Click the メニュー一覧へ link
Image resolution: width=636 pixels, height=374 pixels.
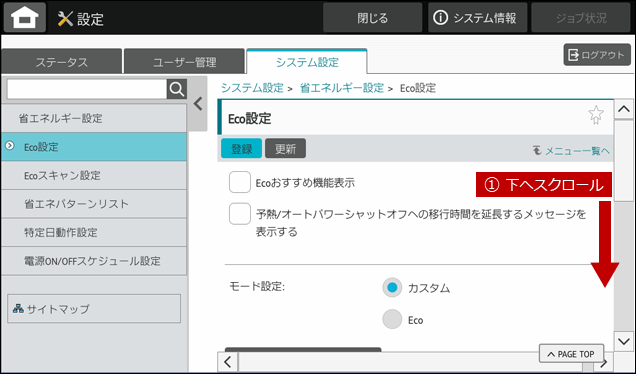click(x=571, y=151)
